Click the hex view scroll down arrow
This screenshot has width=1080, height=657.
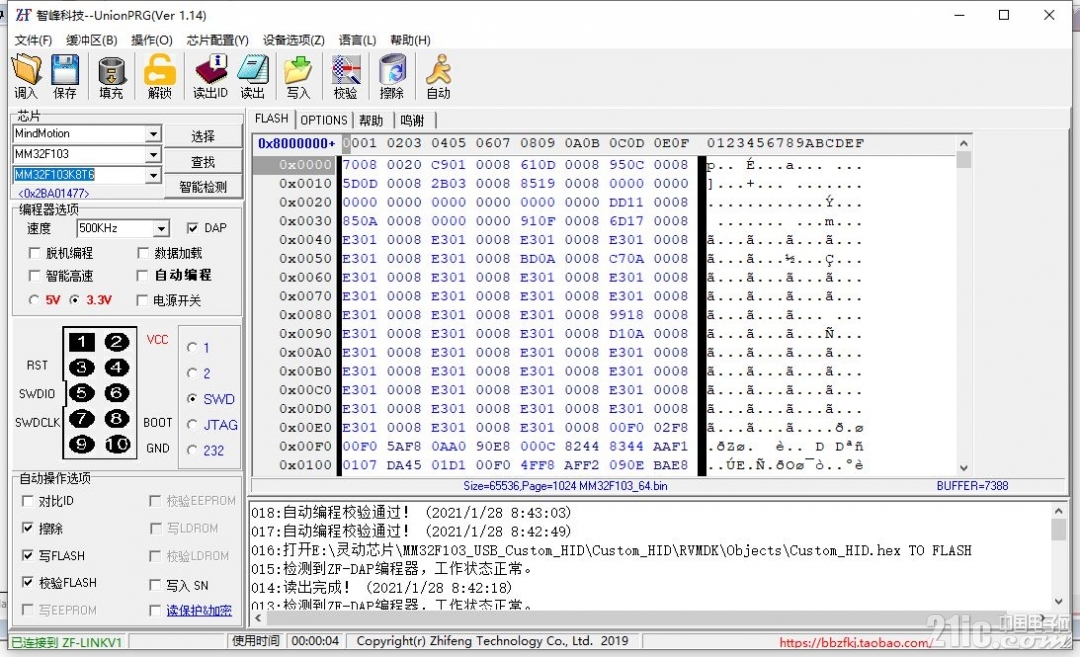point(964,468)
